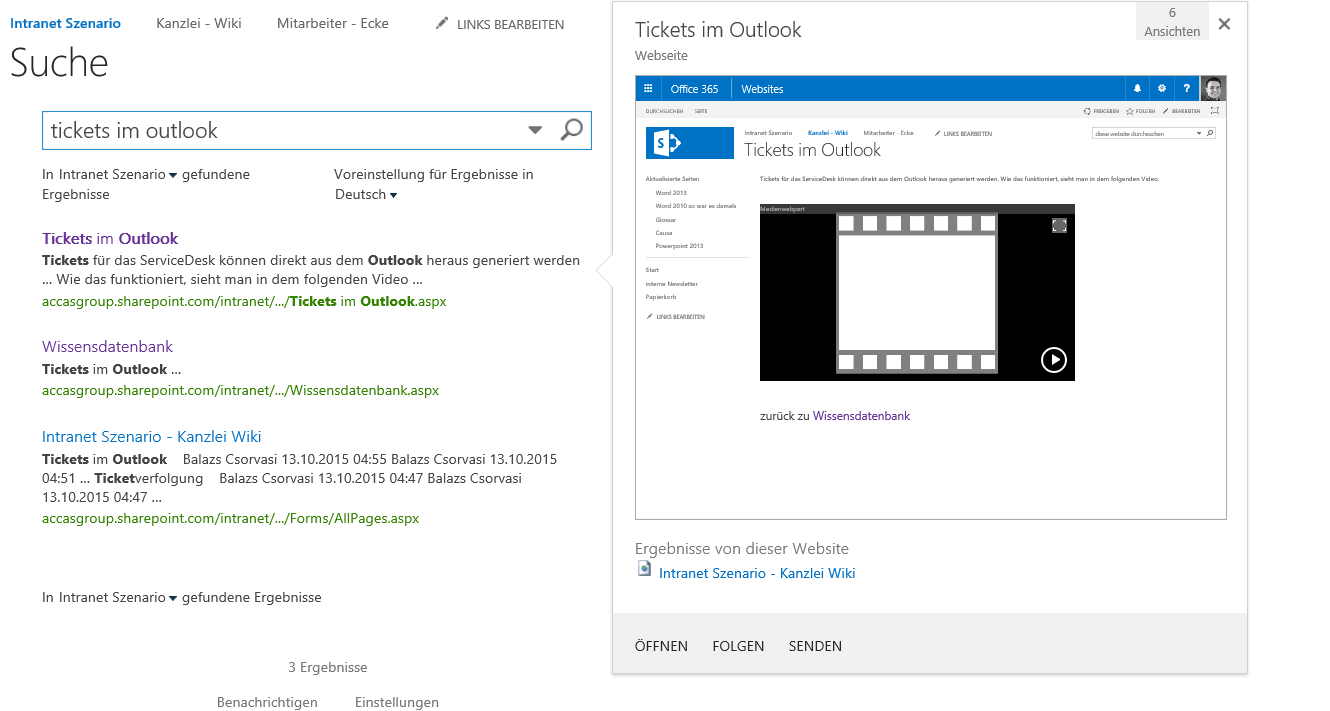Click Word 2013 in preview sidebar

tap(671, 192)
